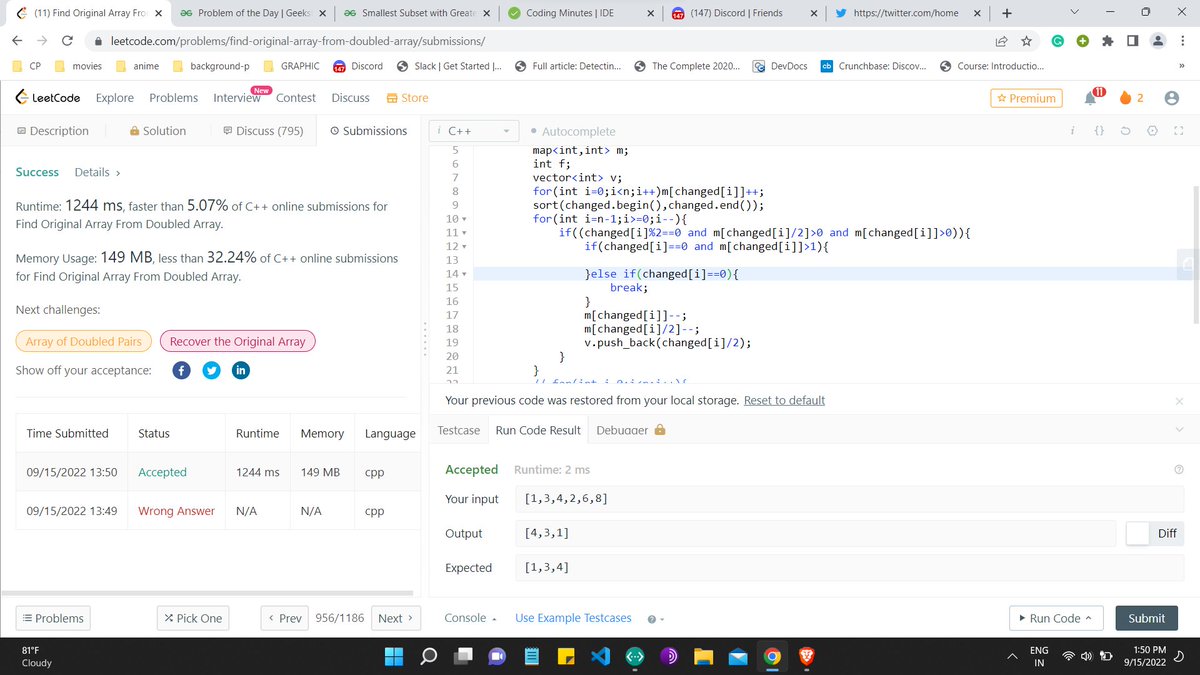1200x675 pixels.
Task: Open VS Code from the taskbar
Action: pyautogui.click(x=600, y=657)
